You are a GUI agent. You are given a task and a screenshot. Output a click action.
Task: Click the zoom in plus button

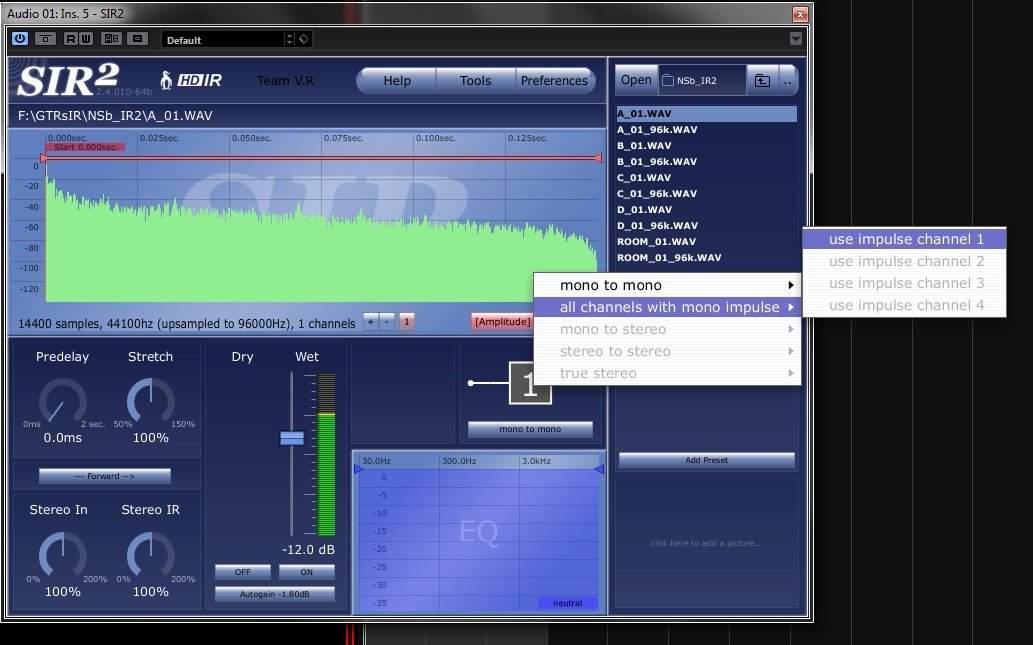(370, 321)
